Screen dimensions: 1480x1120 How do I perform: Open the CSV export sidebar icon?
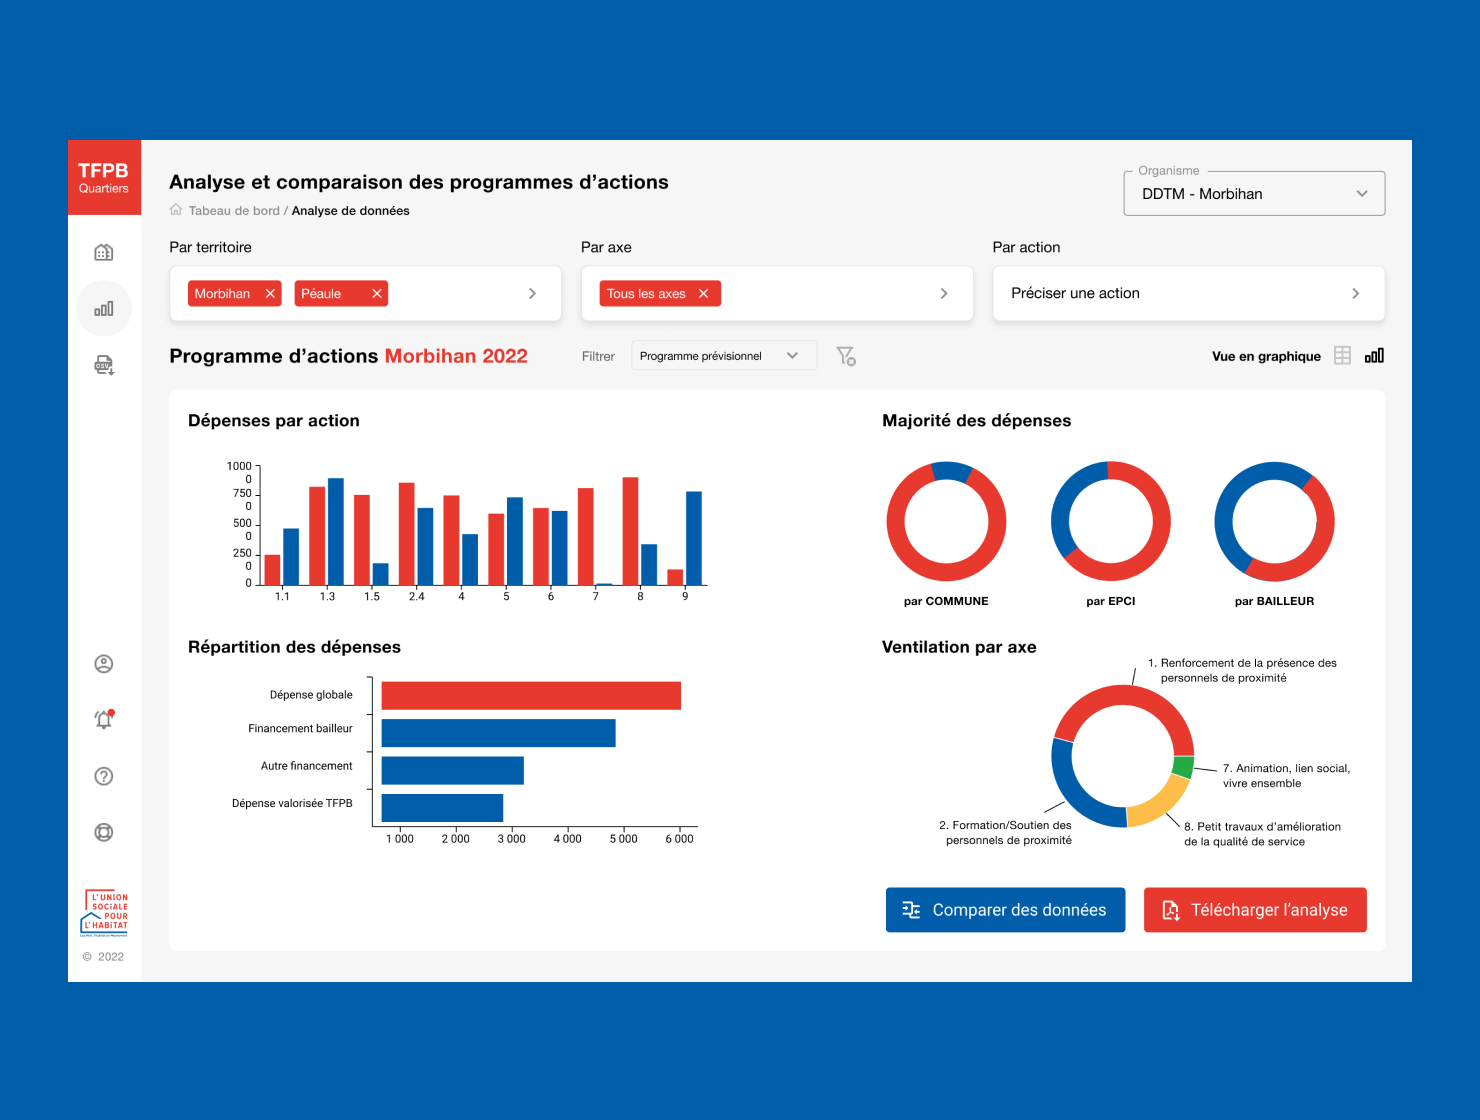pos(104,365)
